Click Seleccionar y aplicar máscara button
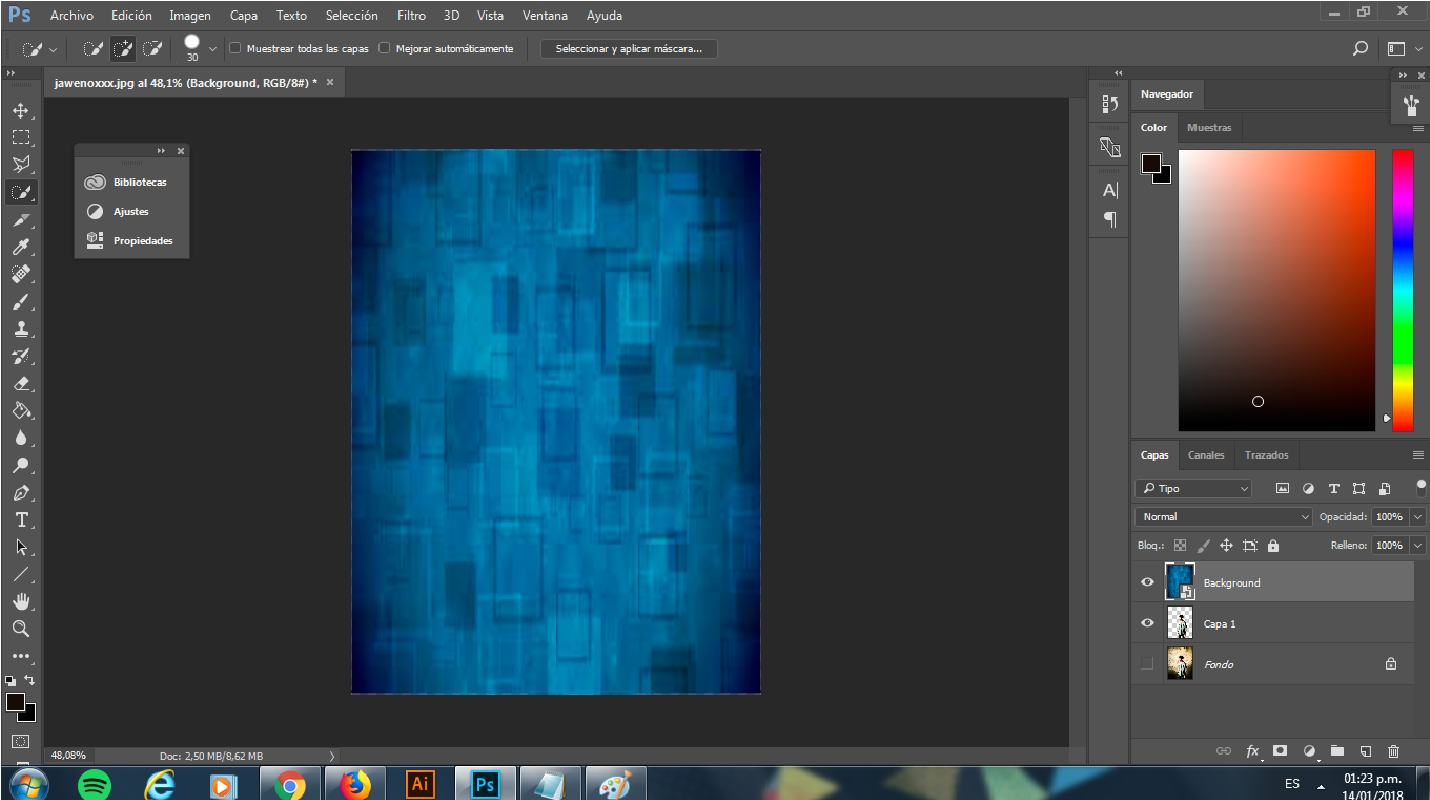The width and height of the screenshot is (1430, 800). (628, 48)
